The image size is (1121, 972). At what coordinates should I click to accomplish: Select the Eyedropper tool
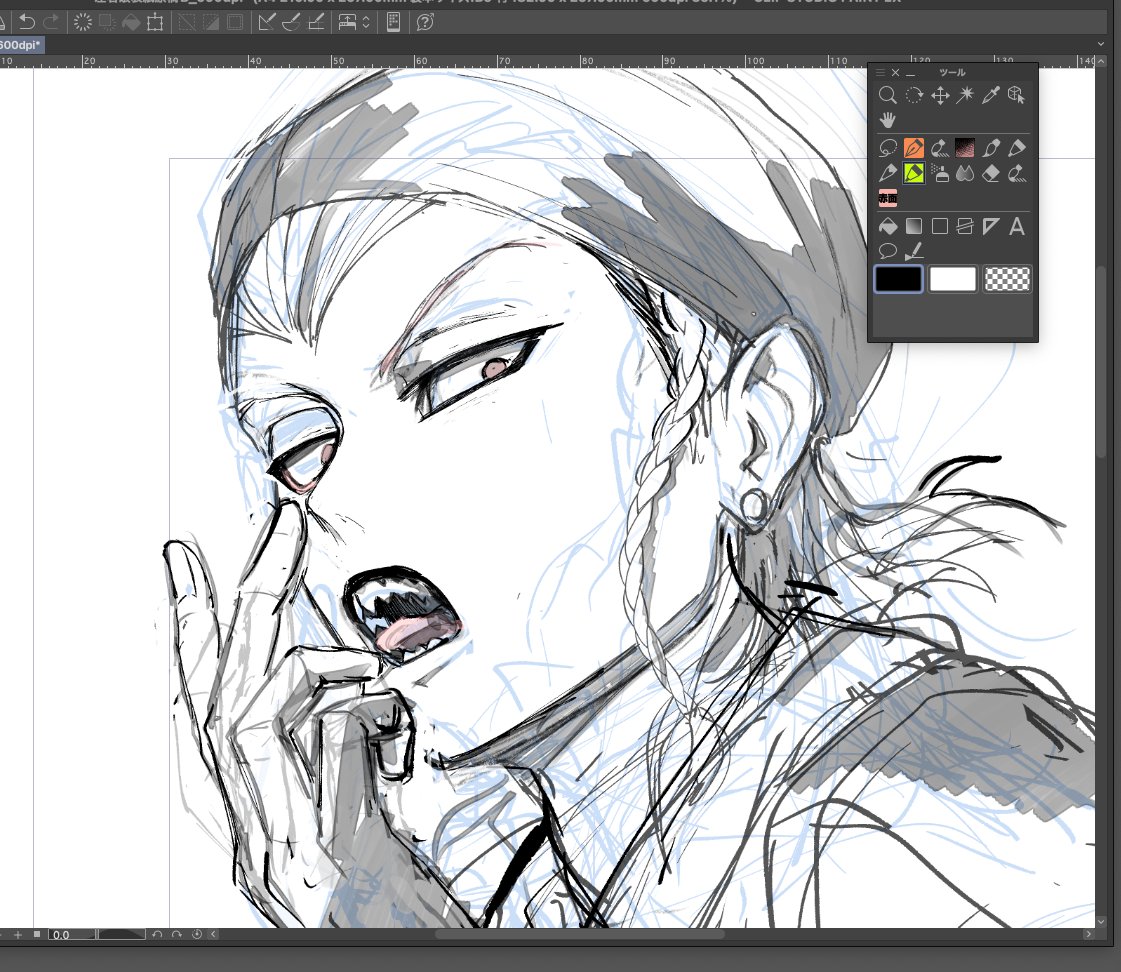[991, 95]
